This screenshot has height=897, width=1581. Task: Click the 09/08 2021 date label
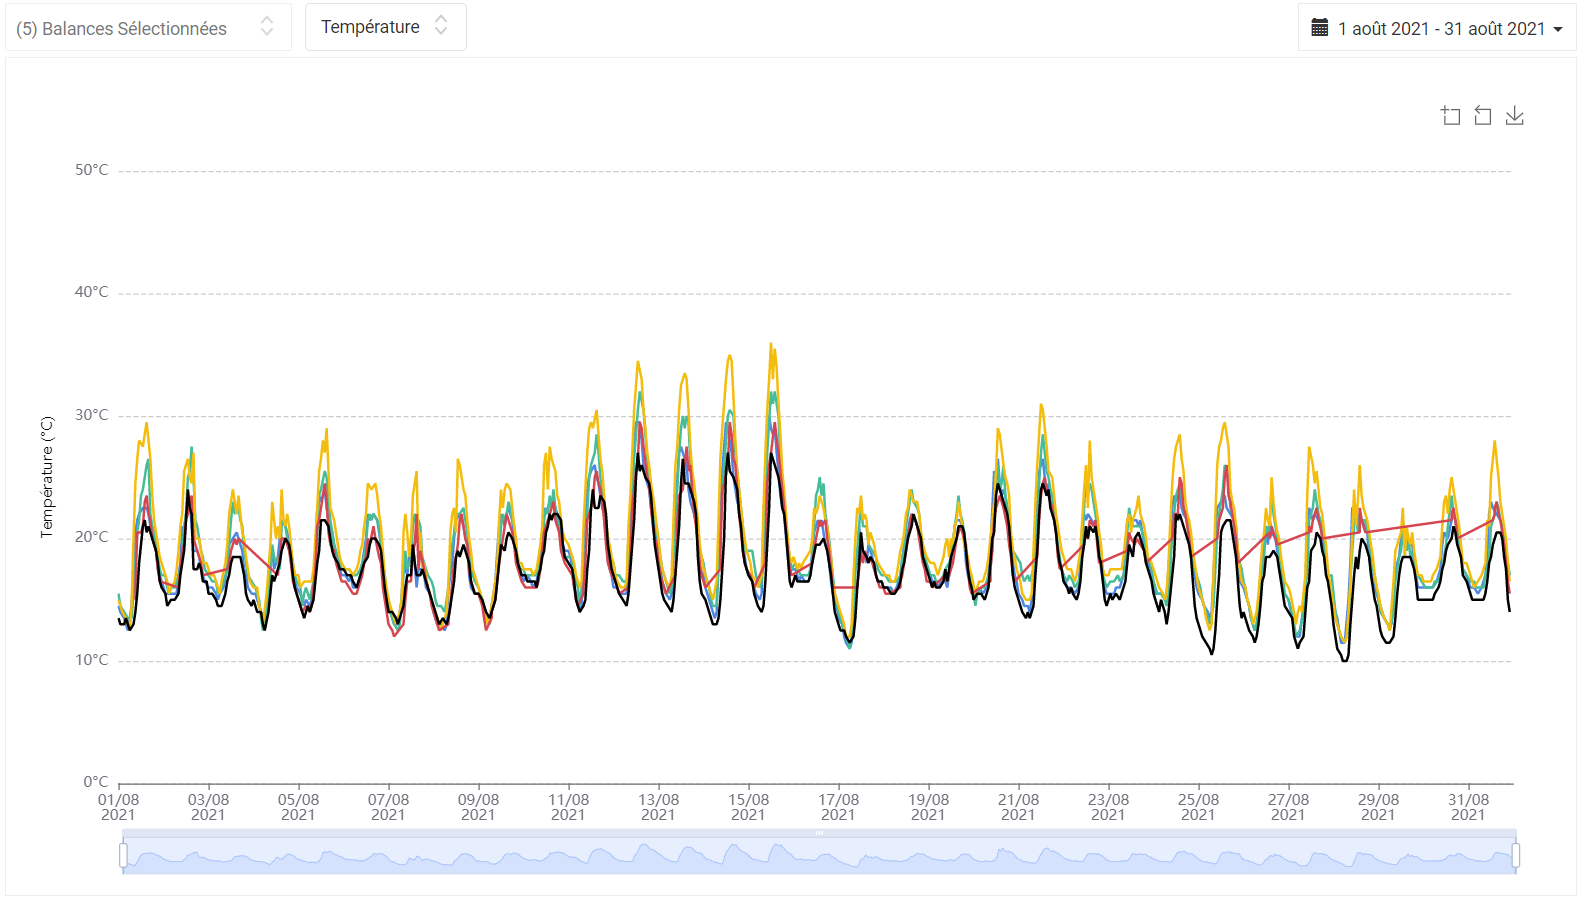(478, 807)
